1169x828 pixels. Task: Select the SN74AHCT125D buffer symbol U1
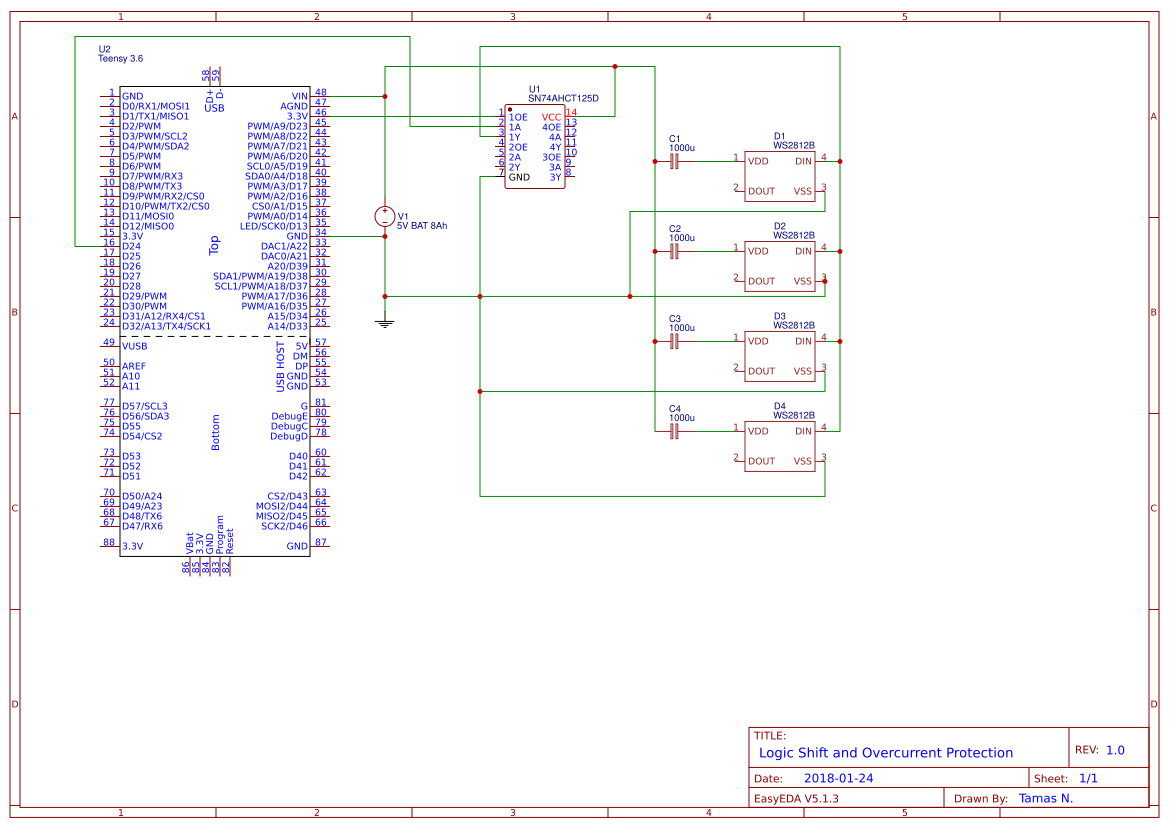[535, 145]
